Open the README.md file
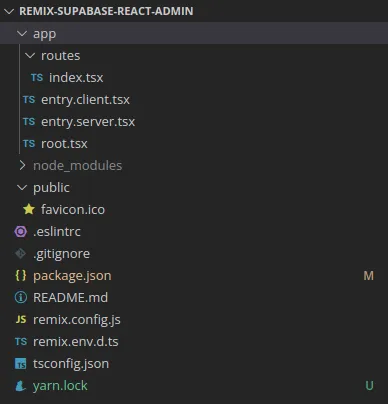 click(x=71, y=298)
